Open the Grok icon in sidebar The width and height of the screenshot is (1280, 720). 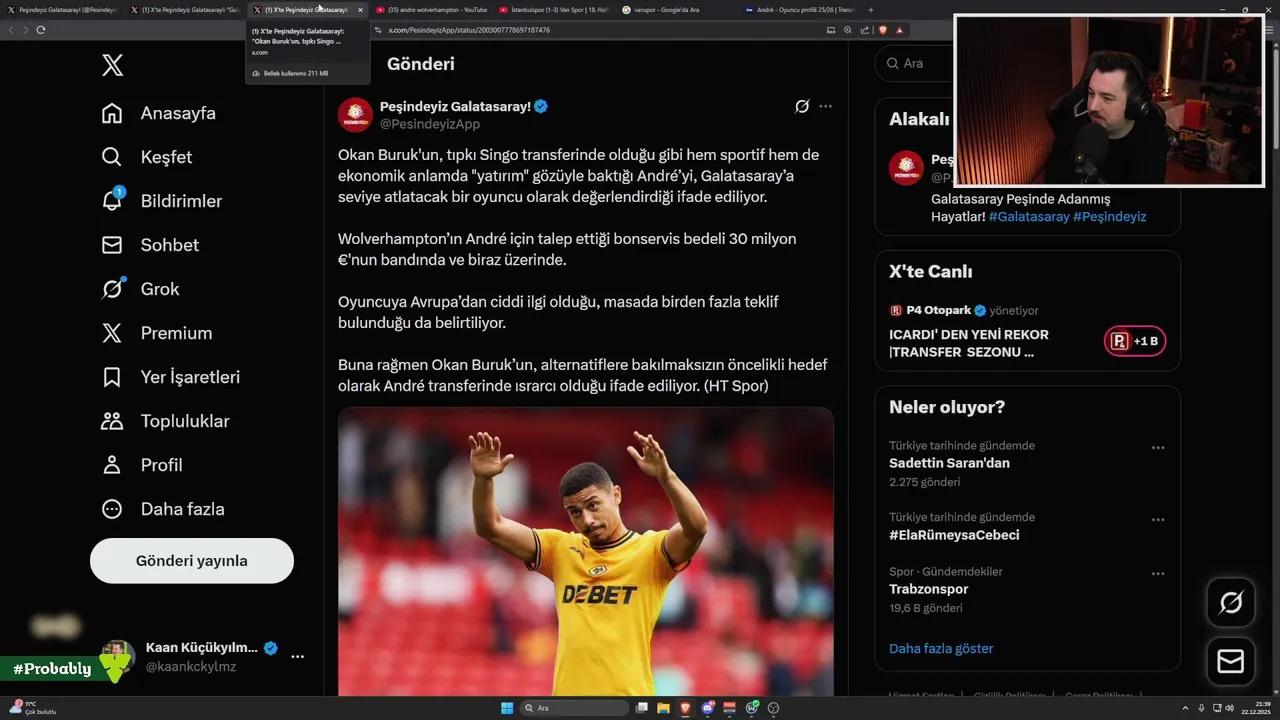[112, 288]
